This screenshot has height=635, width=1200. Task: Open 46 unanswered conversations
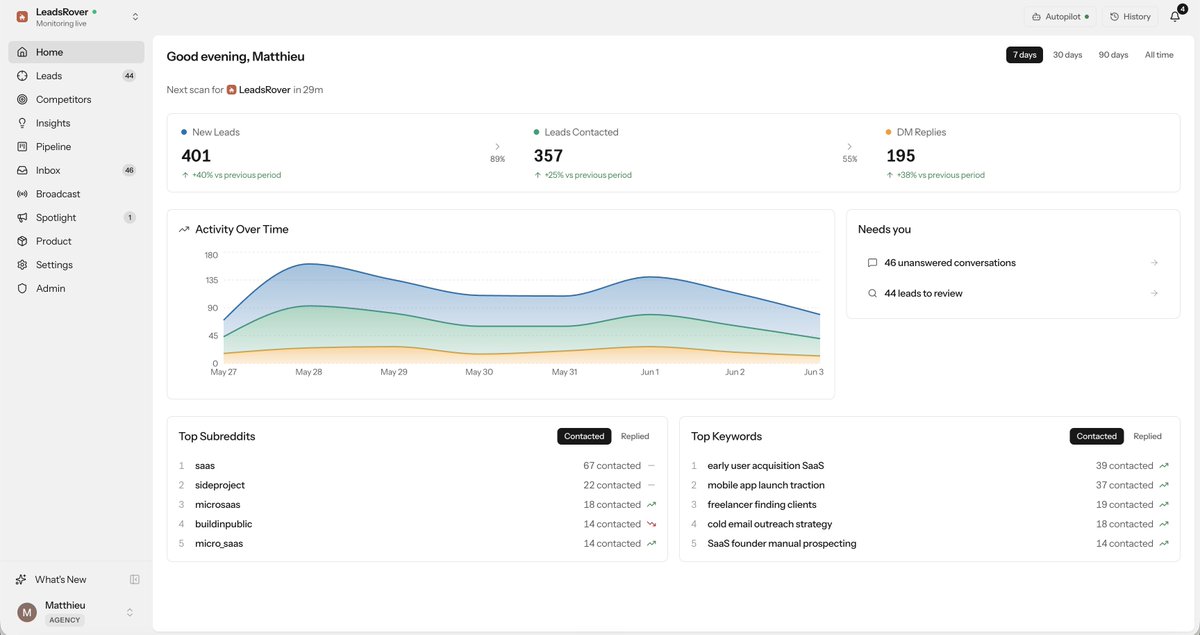(1013, 263)
